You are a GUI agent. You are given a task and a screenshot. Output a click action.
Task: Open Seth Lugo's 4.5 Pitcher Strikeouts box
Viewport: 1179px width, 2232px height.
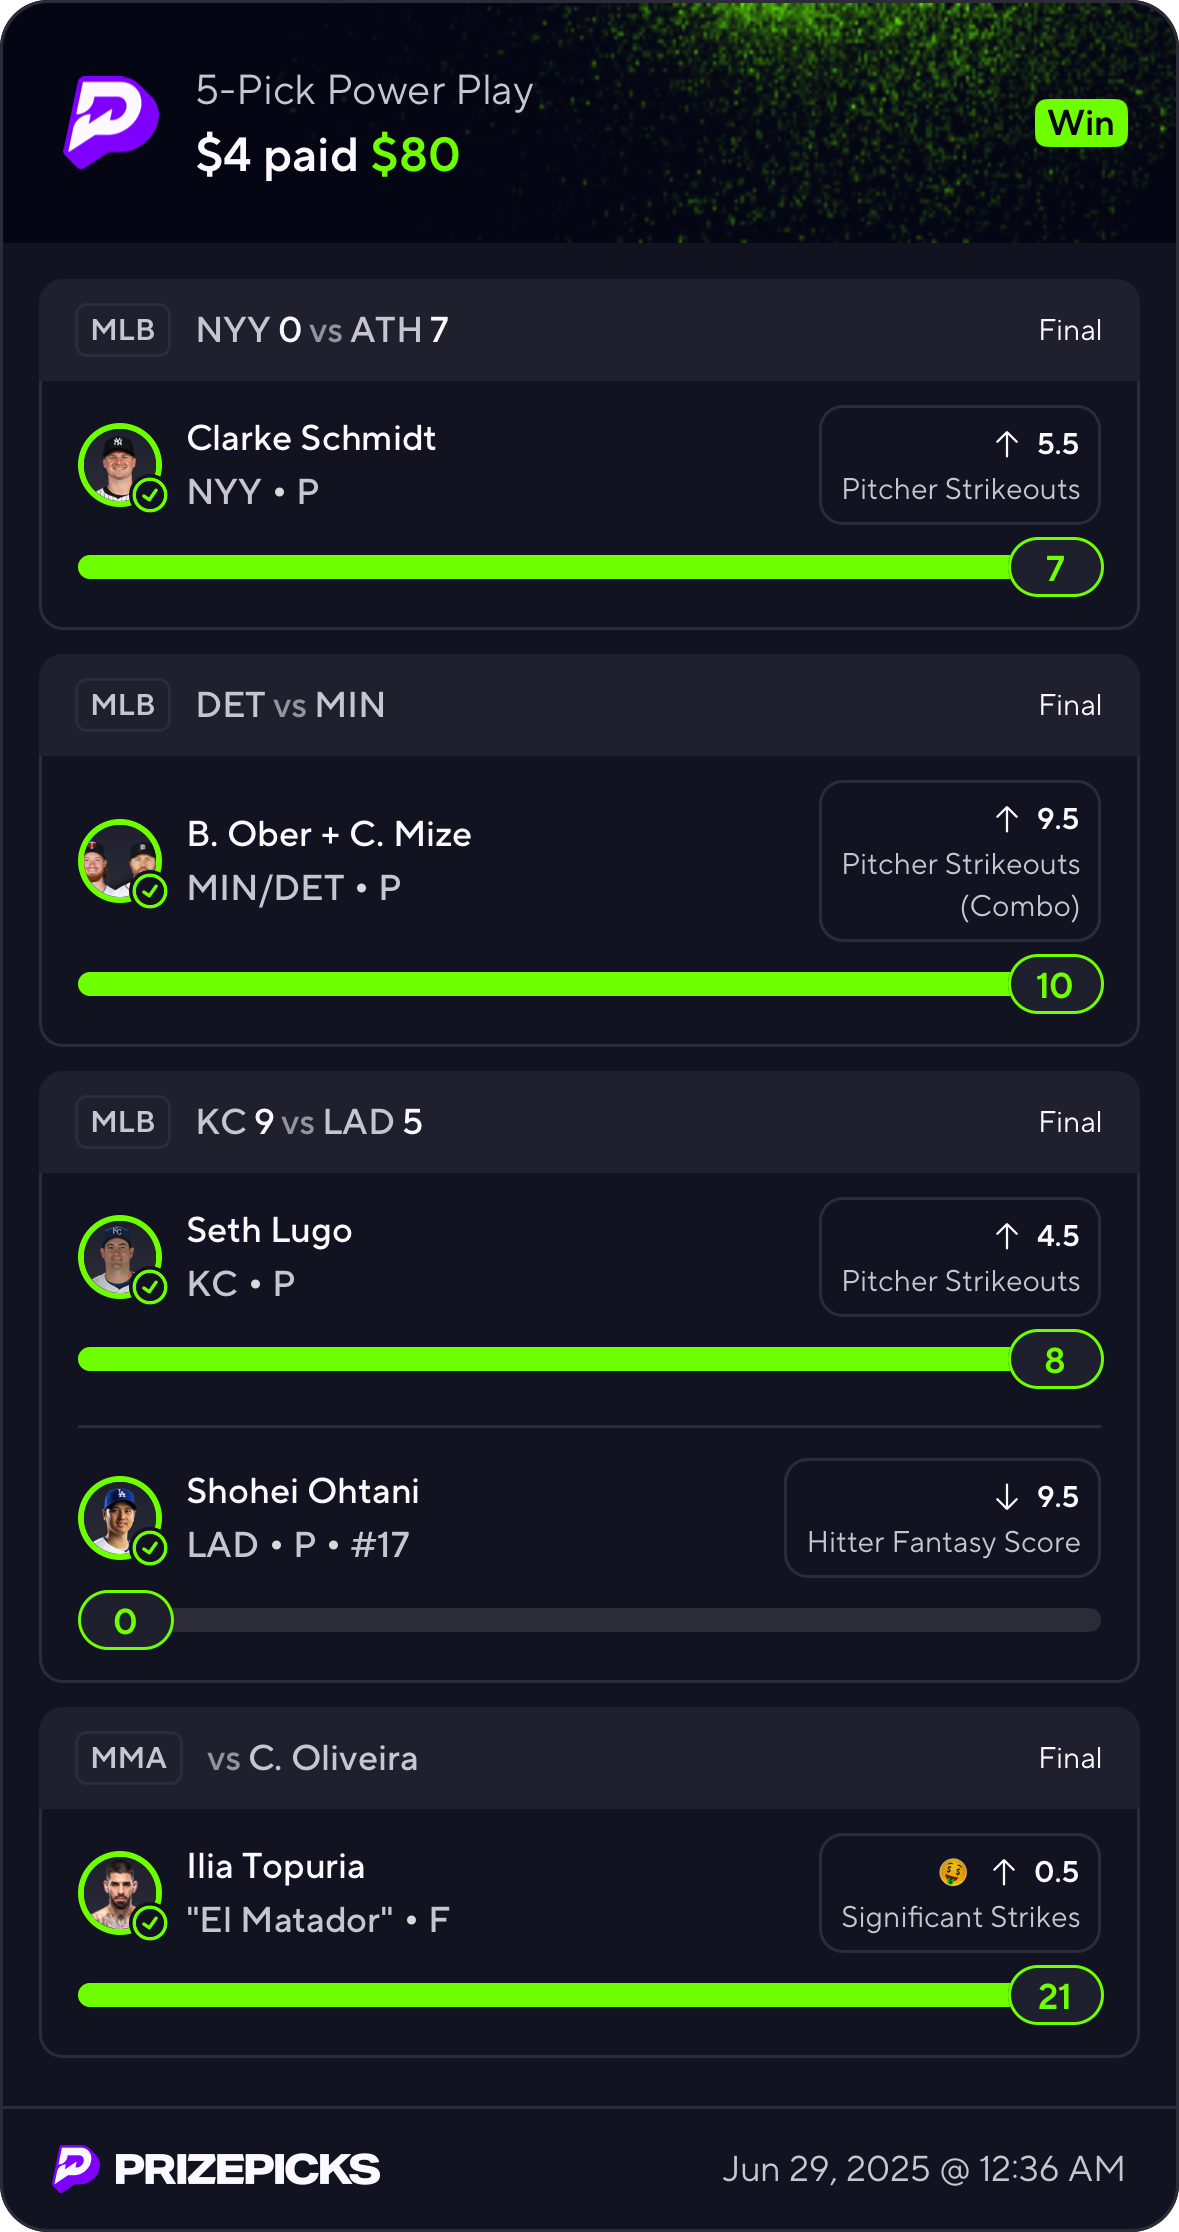[x=960, y=1257]
